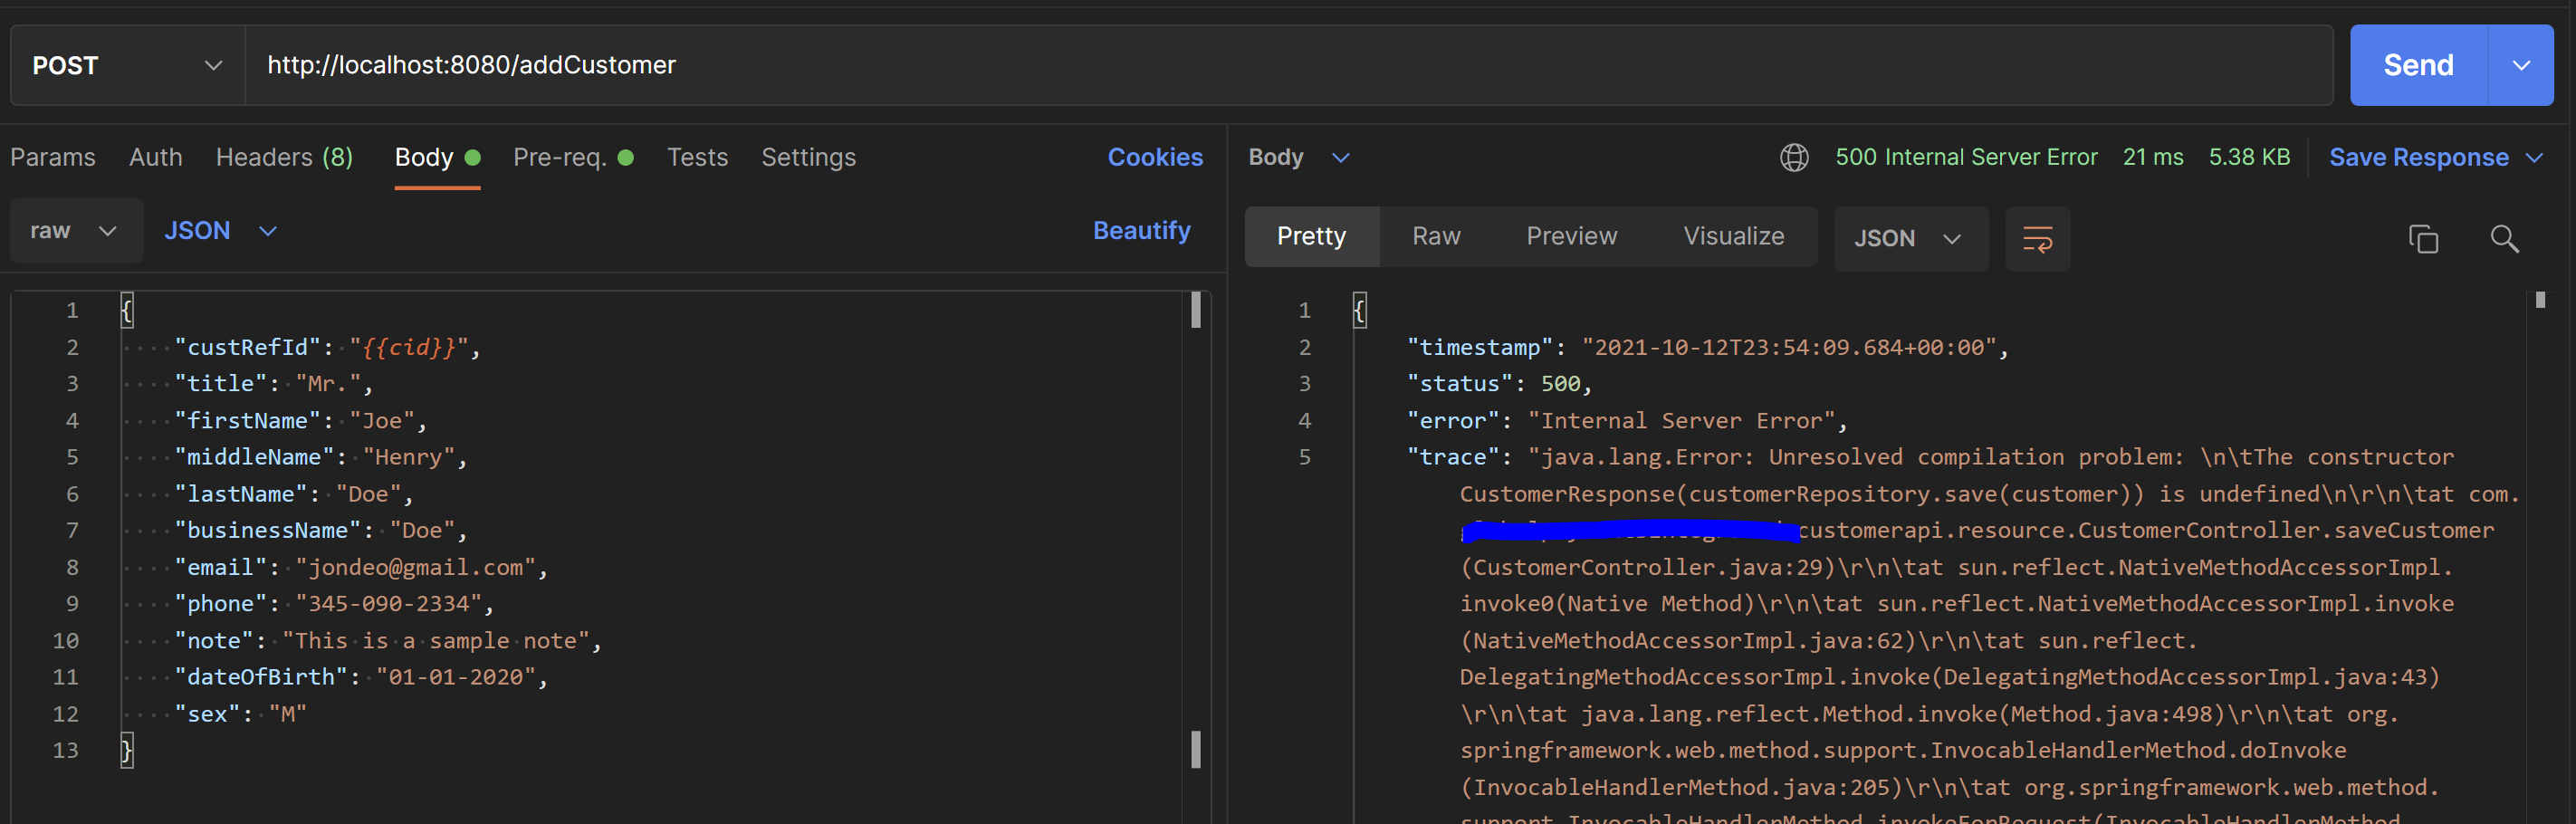Click the "lastName" line in request body
Screen dimensions: 2576x824
[294, 494]
